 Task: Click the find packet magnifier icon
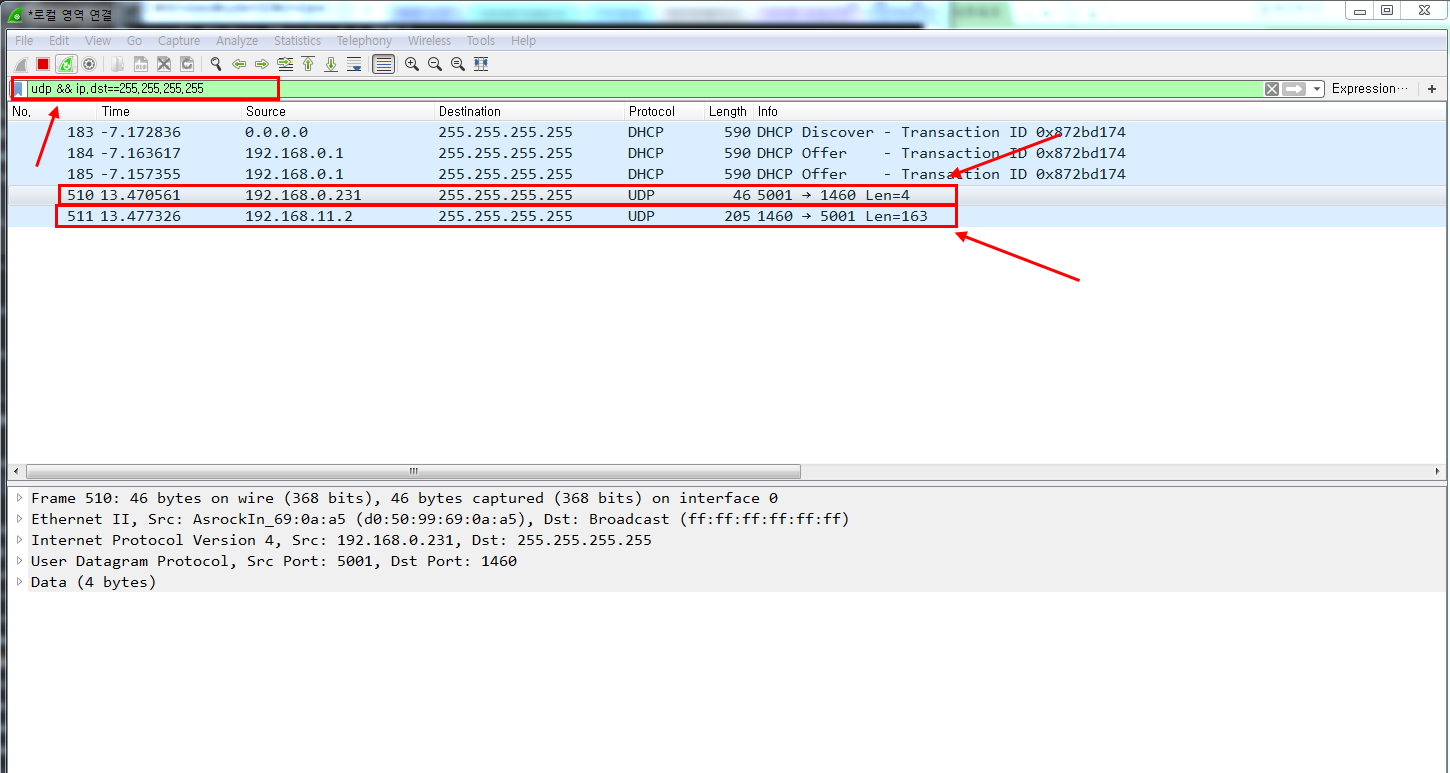pos(215,64)
